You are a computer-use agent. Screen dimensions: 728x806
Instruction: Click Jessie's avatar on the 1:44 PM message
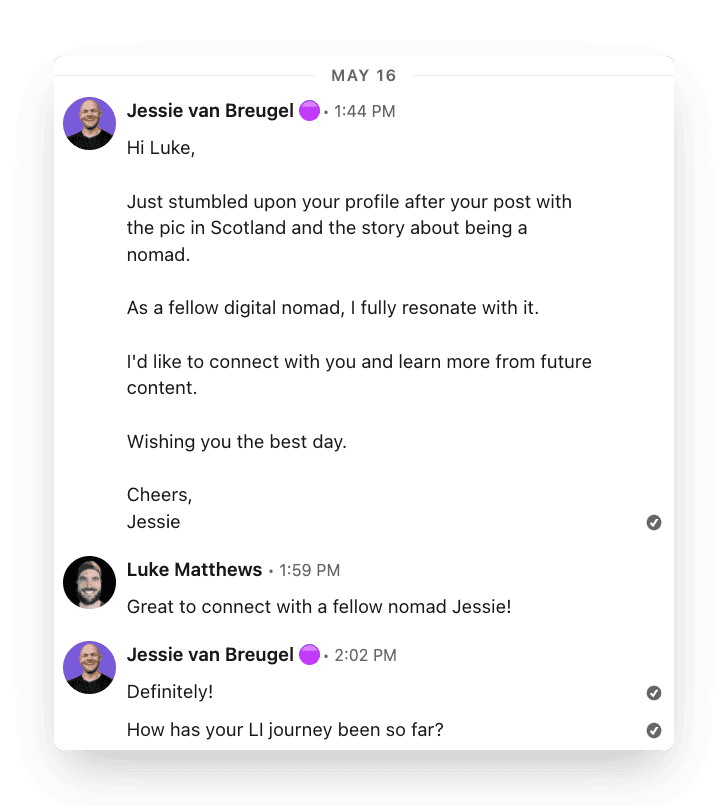[x=89, y=124]
